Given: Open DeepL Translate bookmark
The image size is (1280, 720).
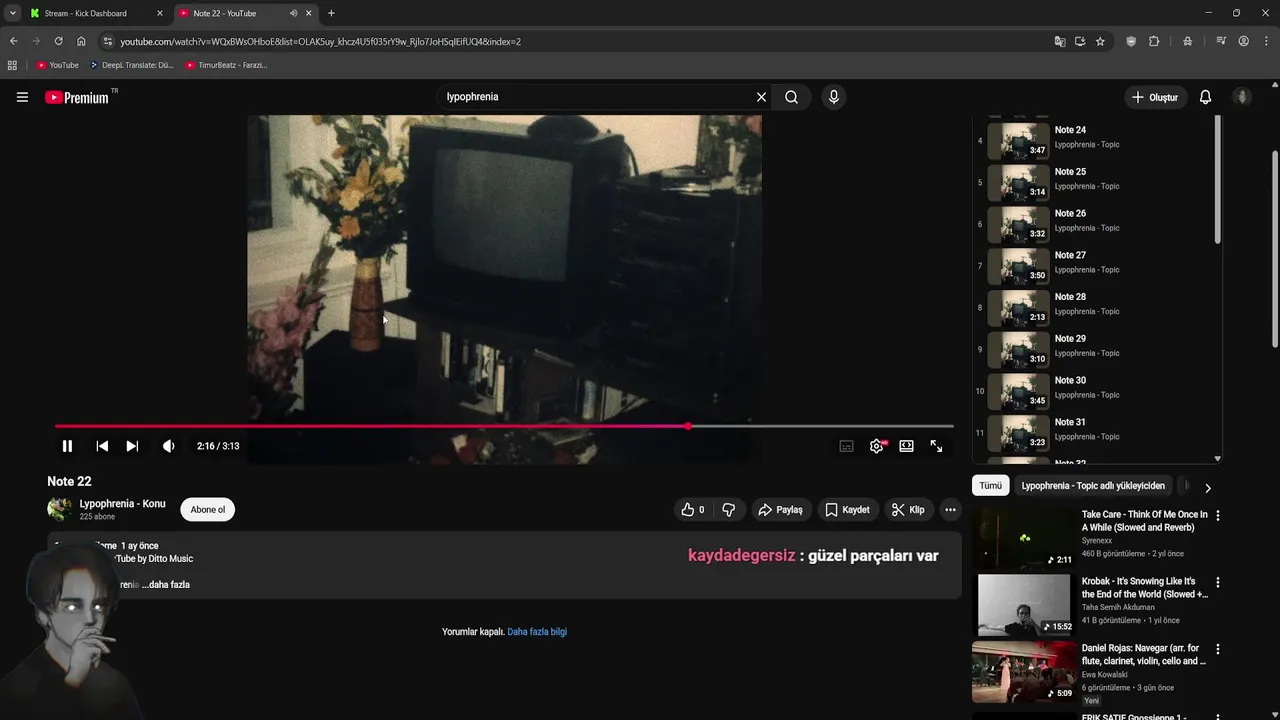Looking at the screenshot, I should tap(131, 65).
